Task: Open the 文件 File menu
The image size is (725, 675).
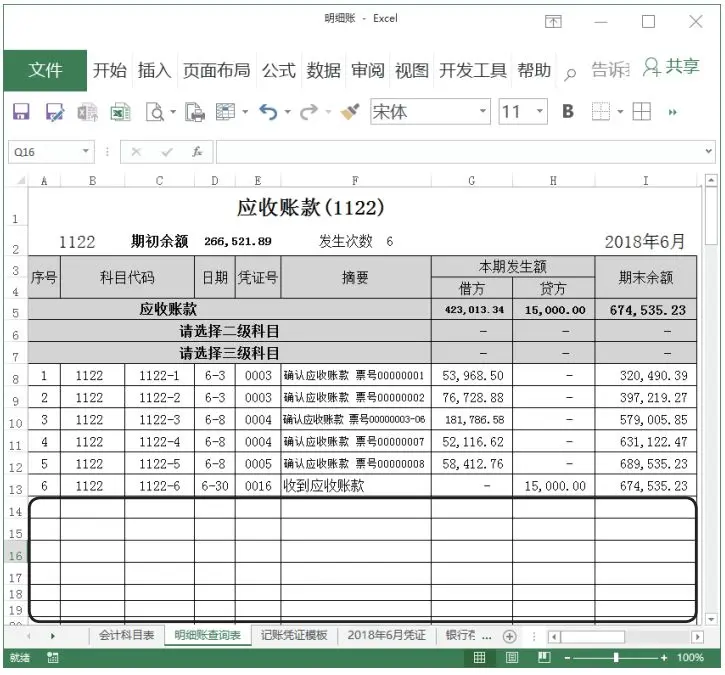Action: pos(45,70)
